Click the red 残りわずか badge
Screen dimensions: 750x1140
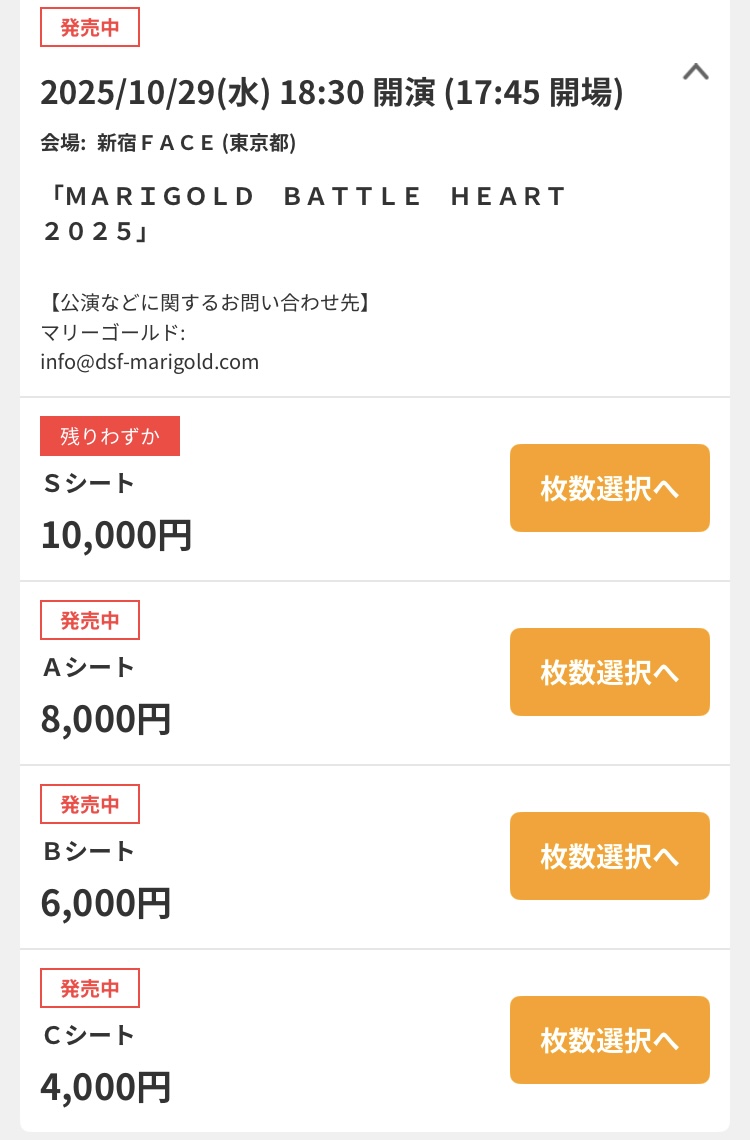coord(110,436)
